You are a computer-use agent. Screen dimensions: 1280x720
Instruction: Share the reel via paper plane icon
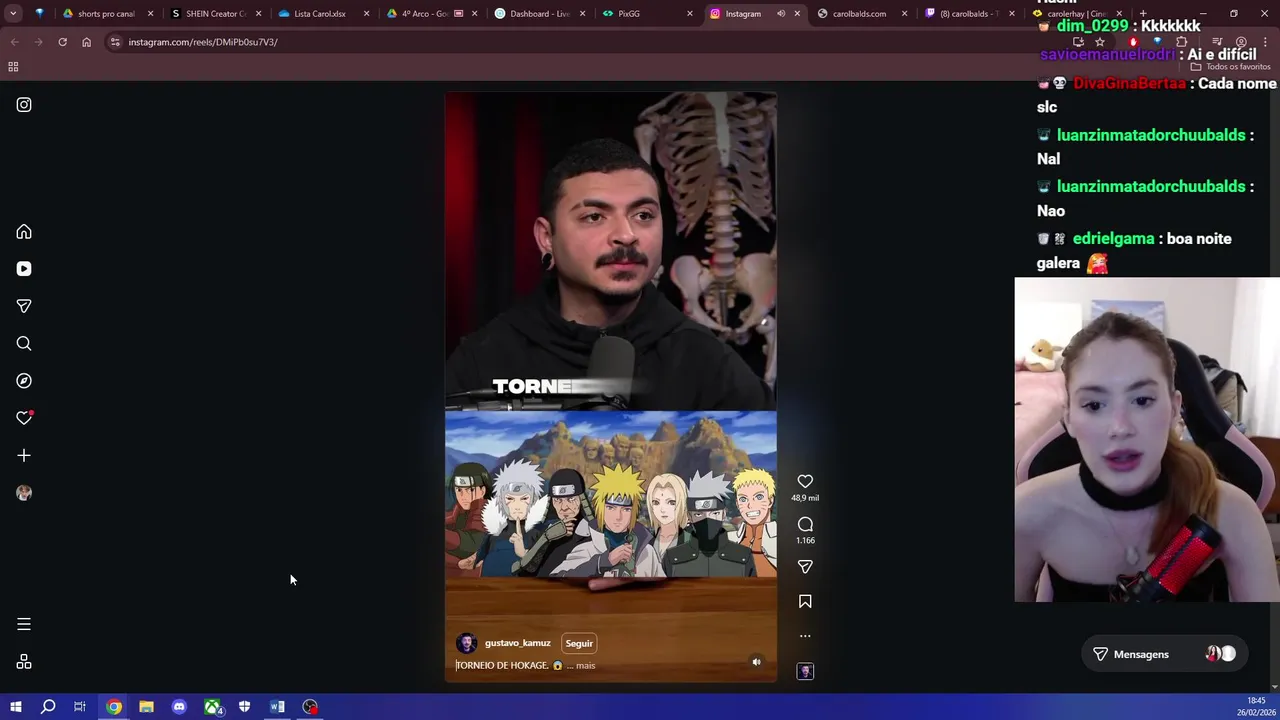tap(805, 567)
